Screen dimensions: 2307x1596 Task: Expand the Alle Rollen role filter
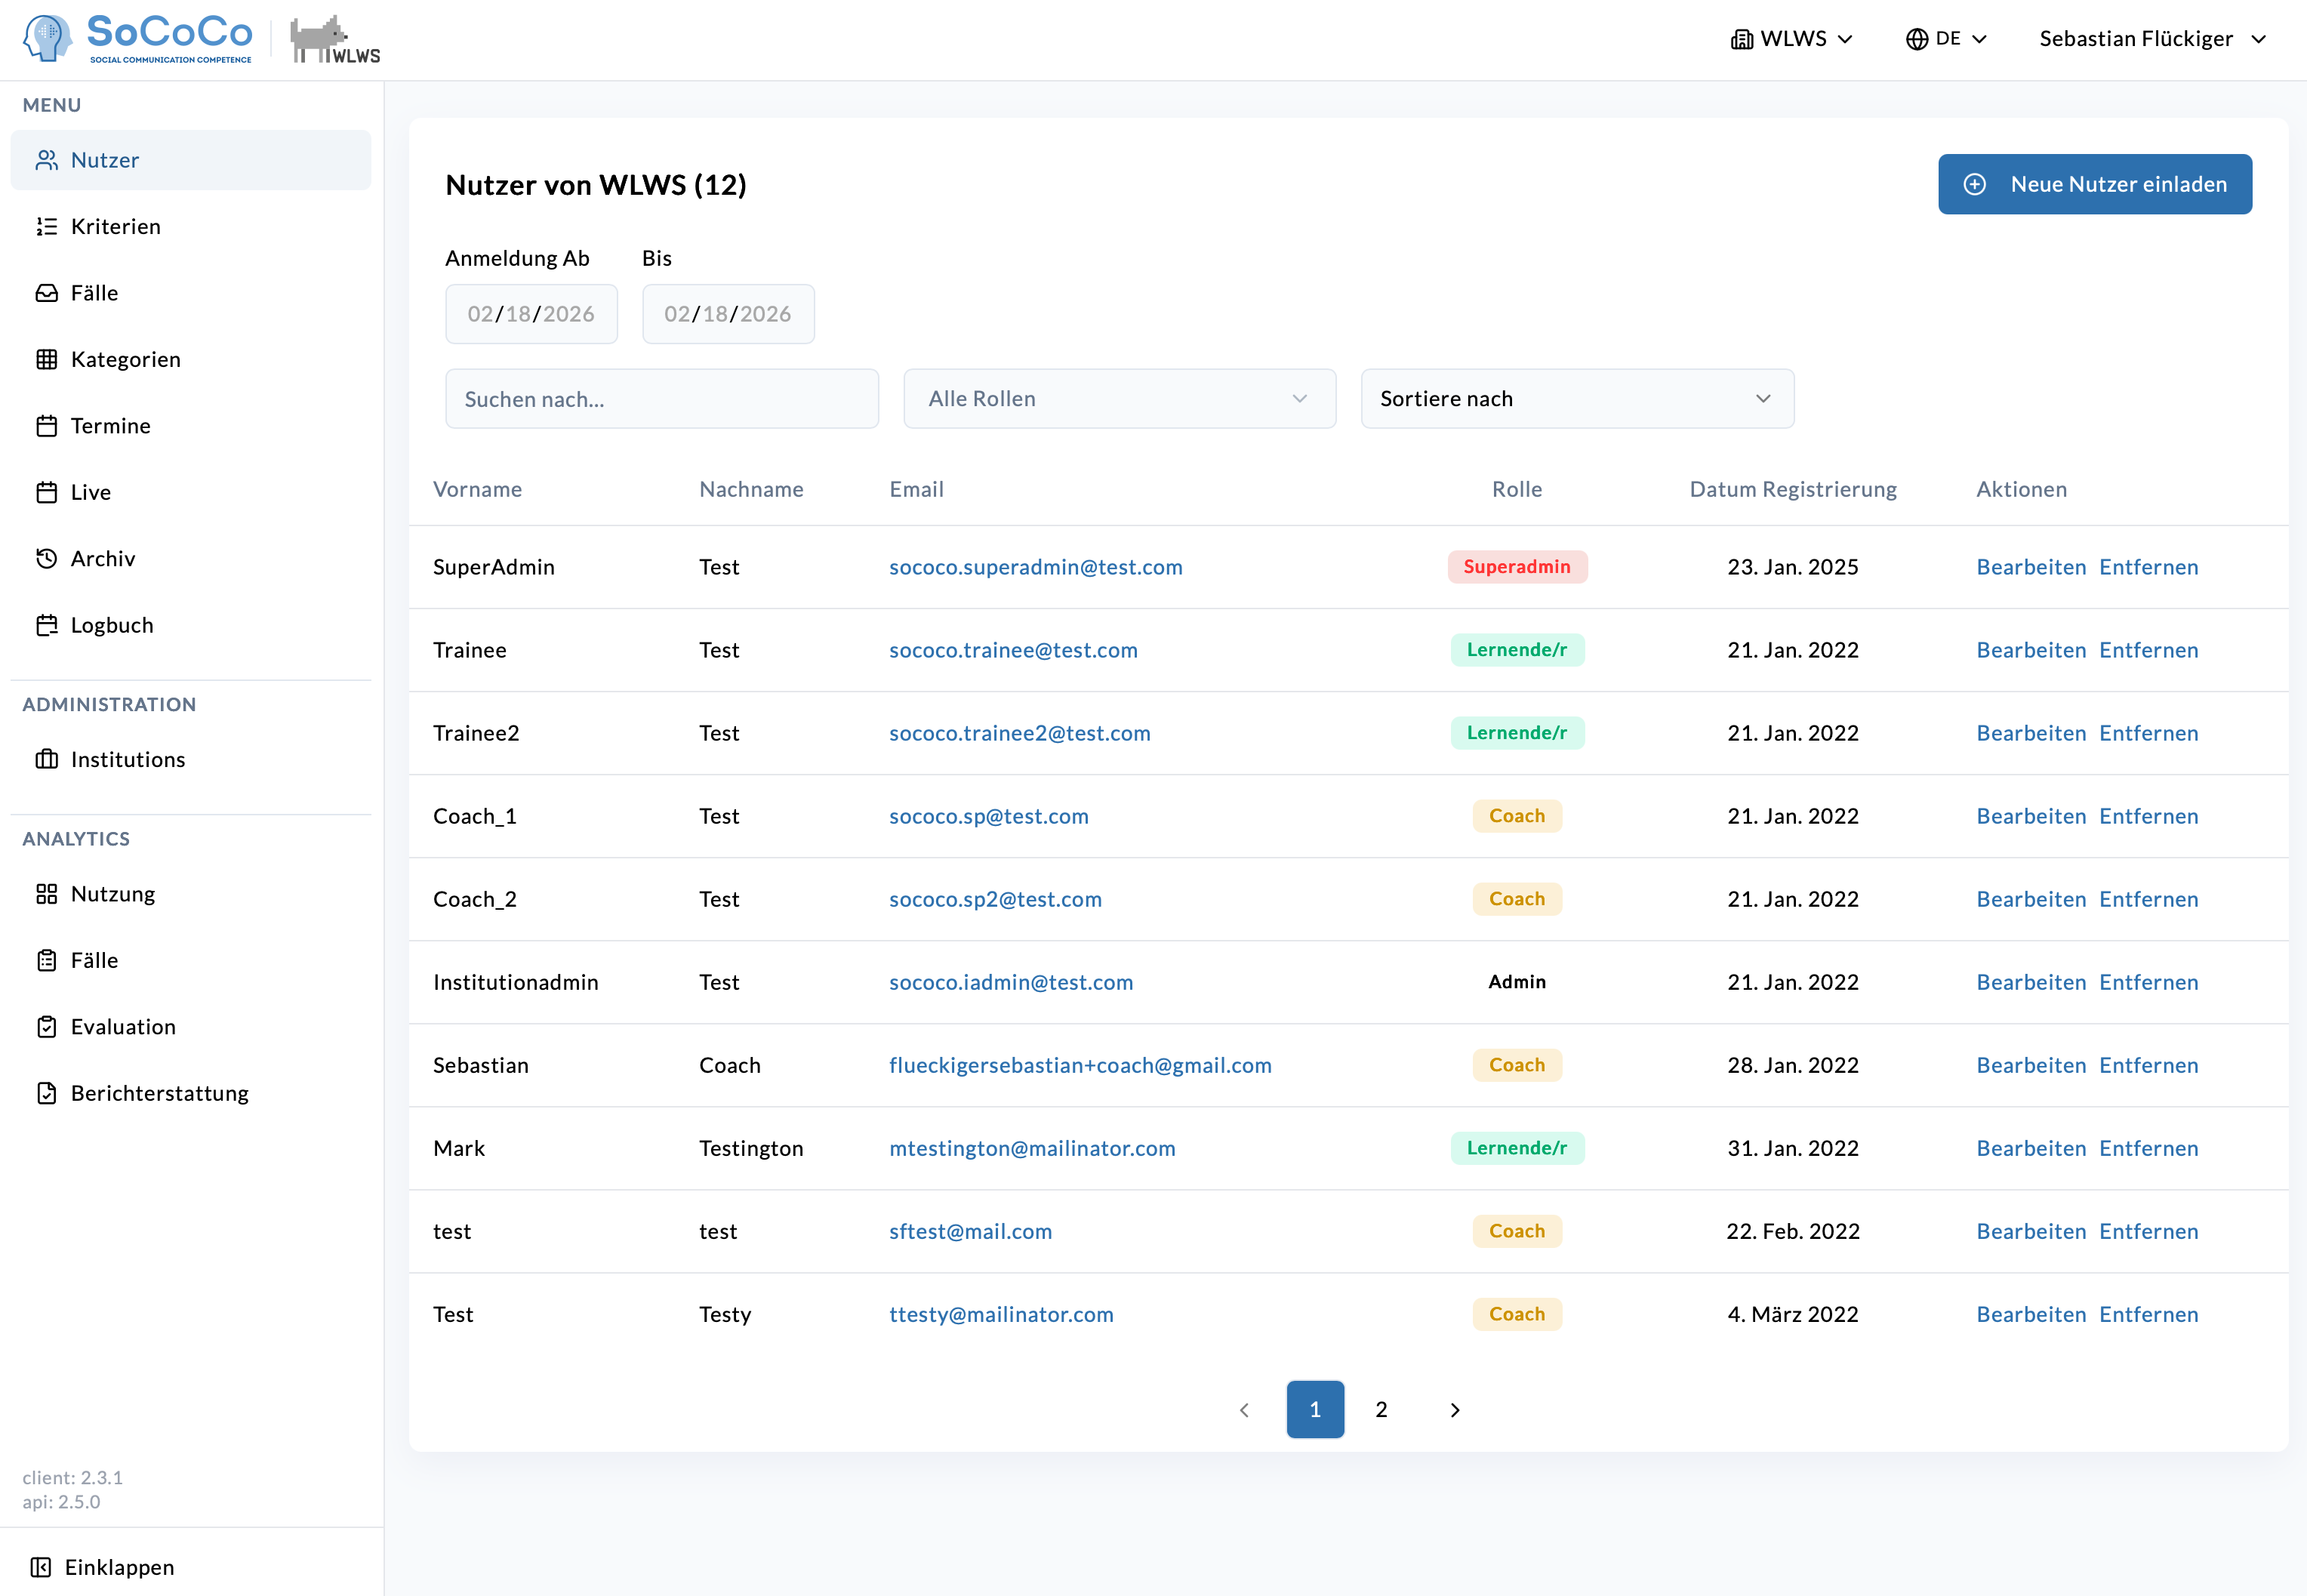click(x=1119, y=399)
